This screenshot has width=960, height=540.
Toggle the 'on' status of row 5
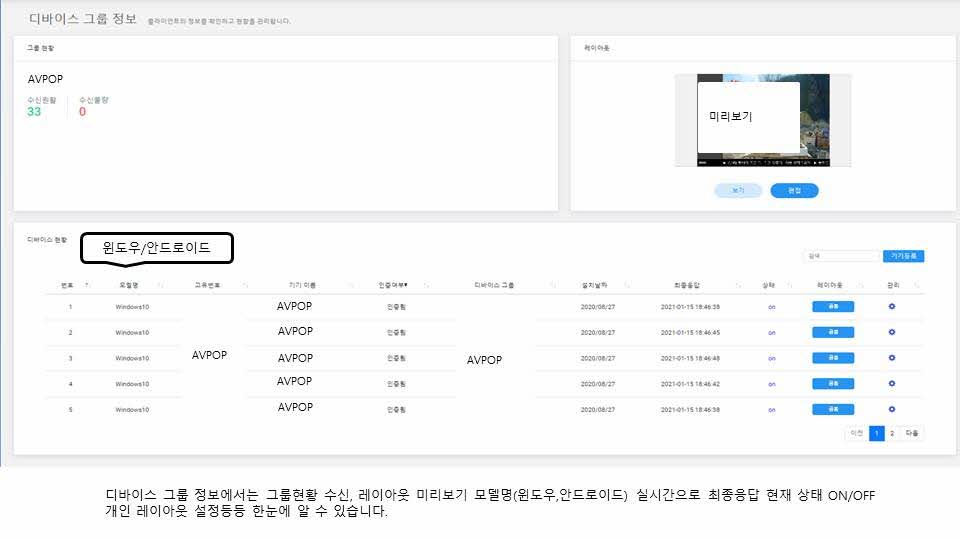pyautogui.click(x=771, y=409)
